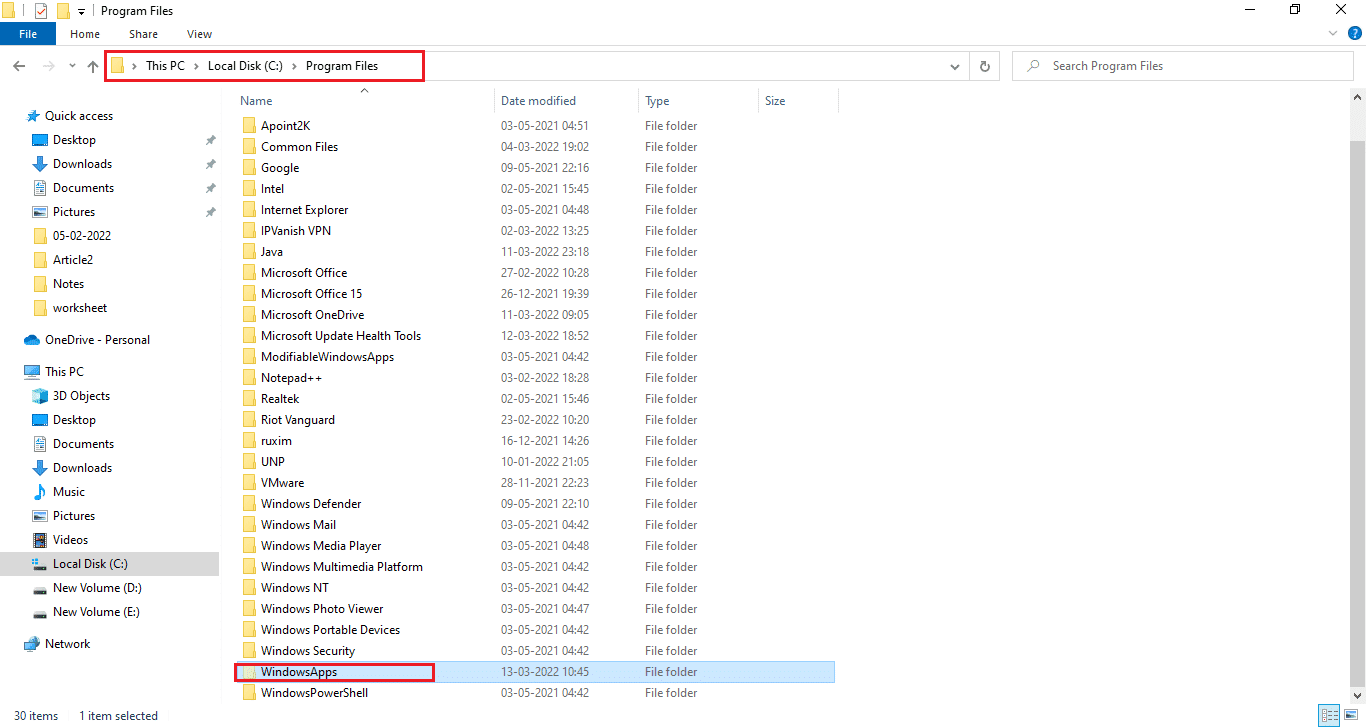Screen dimensions: 1366x727
Task: Refresh the folder view
Action: click(986, 66)
